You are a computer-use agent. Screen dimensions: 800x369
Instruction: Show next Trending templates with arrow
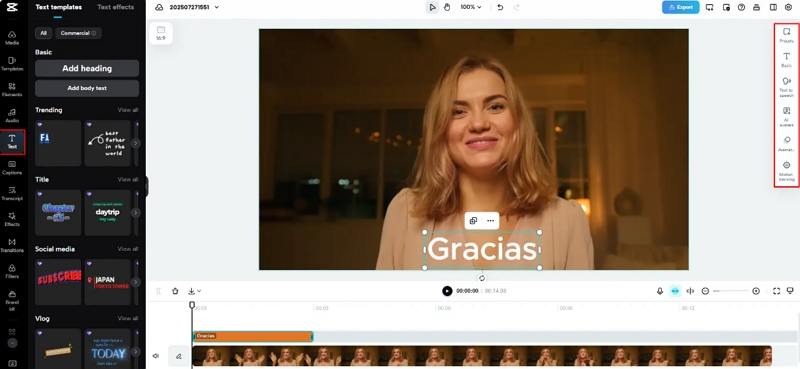136,143
